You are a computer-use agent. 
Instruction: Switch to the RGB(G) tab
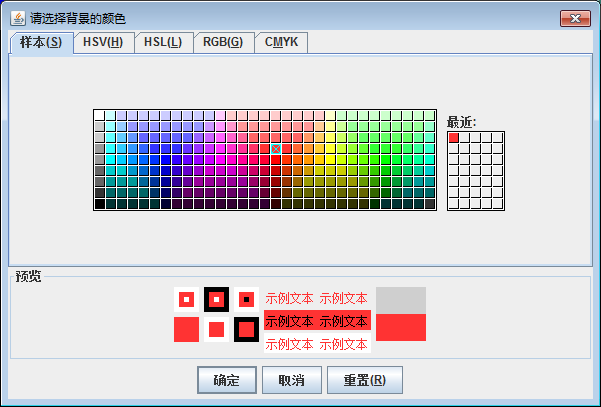[223, 42]
